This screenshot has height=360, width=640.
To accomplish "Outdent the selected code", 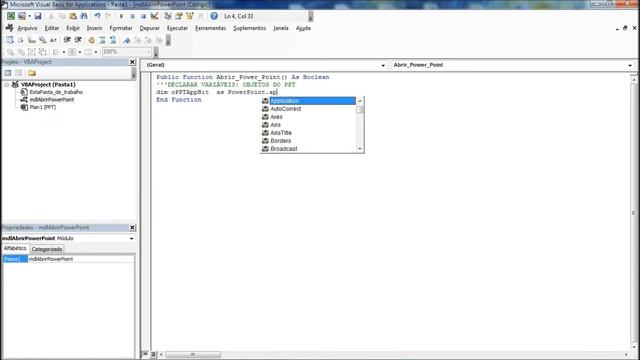I will [78, 40].
